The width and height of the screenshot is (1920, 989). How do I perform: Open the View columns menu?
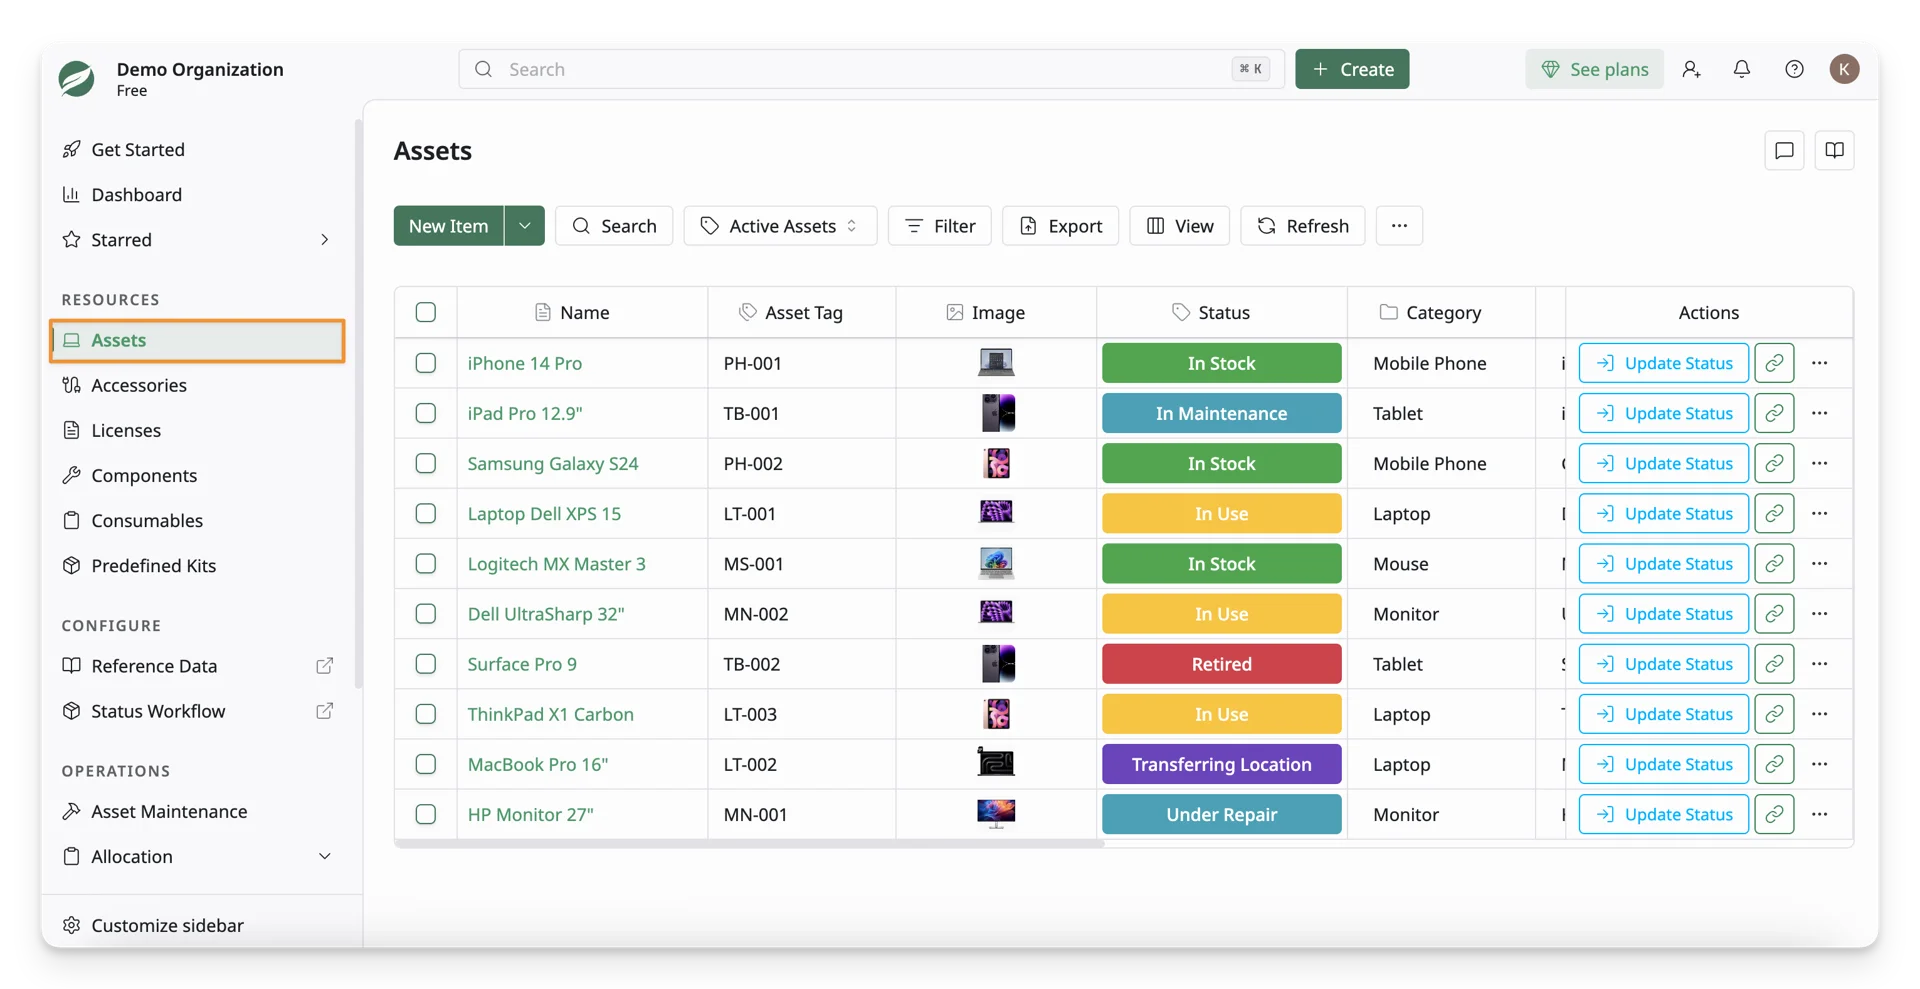(1180, 226)
